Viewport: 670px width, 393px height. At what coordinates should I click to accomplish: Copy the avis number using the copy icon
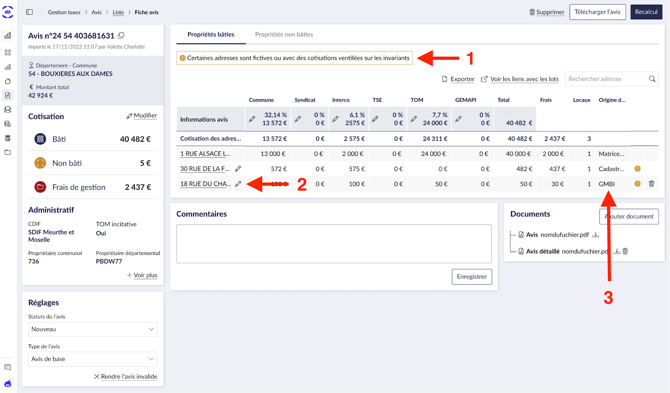tap(121, 36)
